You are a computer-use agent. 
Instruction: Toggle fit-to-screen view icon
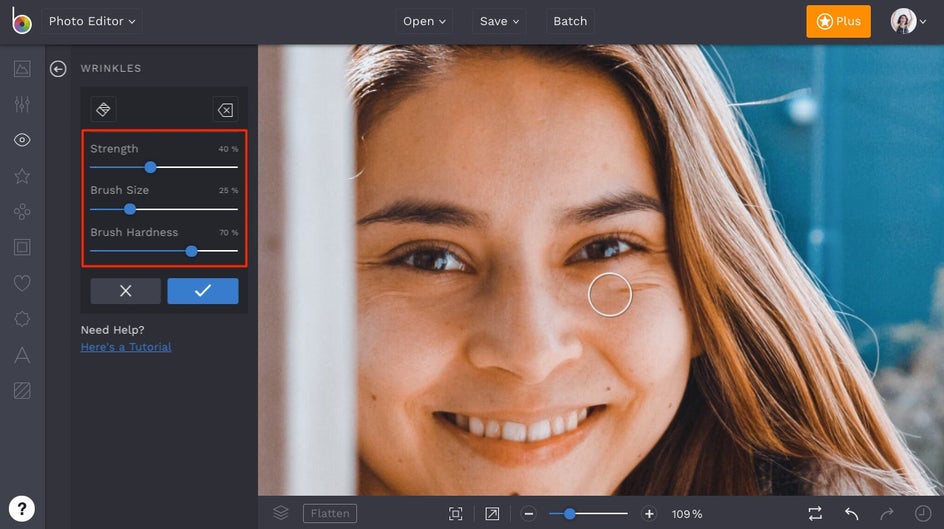pos(456,513)
